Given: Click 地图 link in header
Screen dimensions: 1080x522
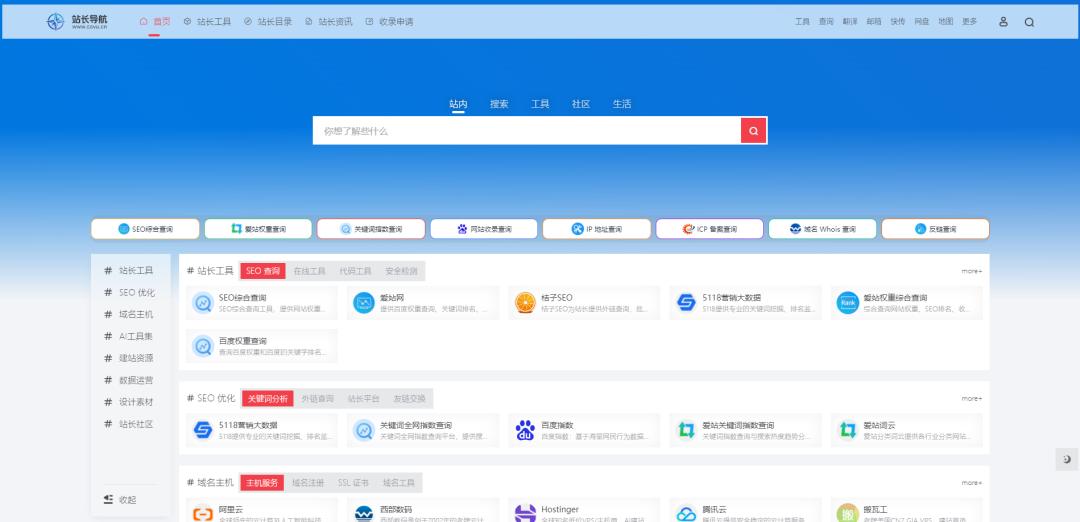Looking at the screenshot, I should click(x=946, y=21).
